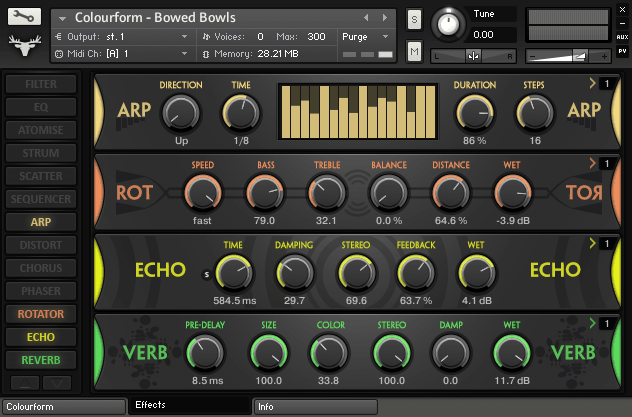Switch to the Colourform tab
The image size is (632, 417).
(x=62, y=407)
